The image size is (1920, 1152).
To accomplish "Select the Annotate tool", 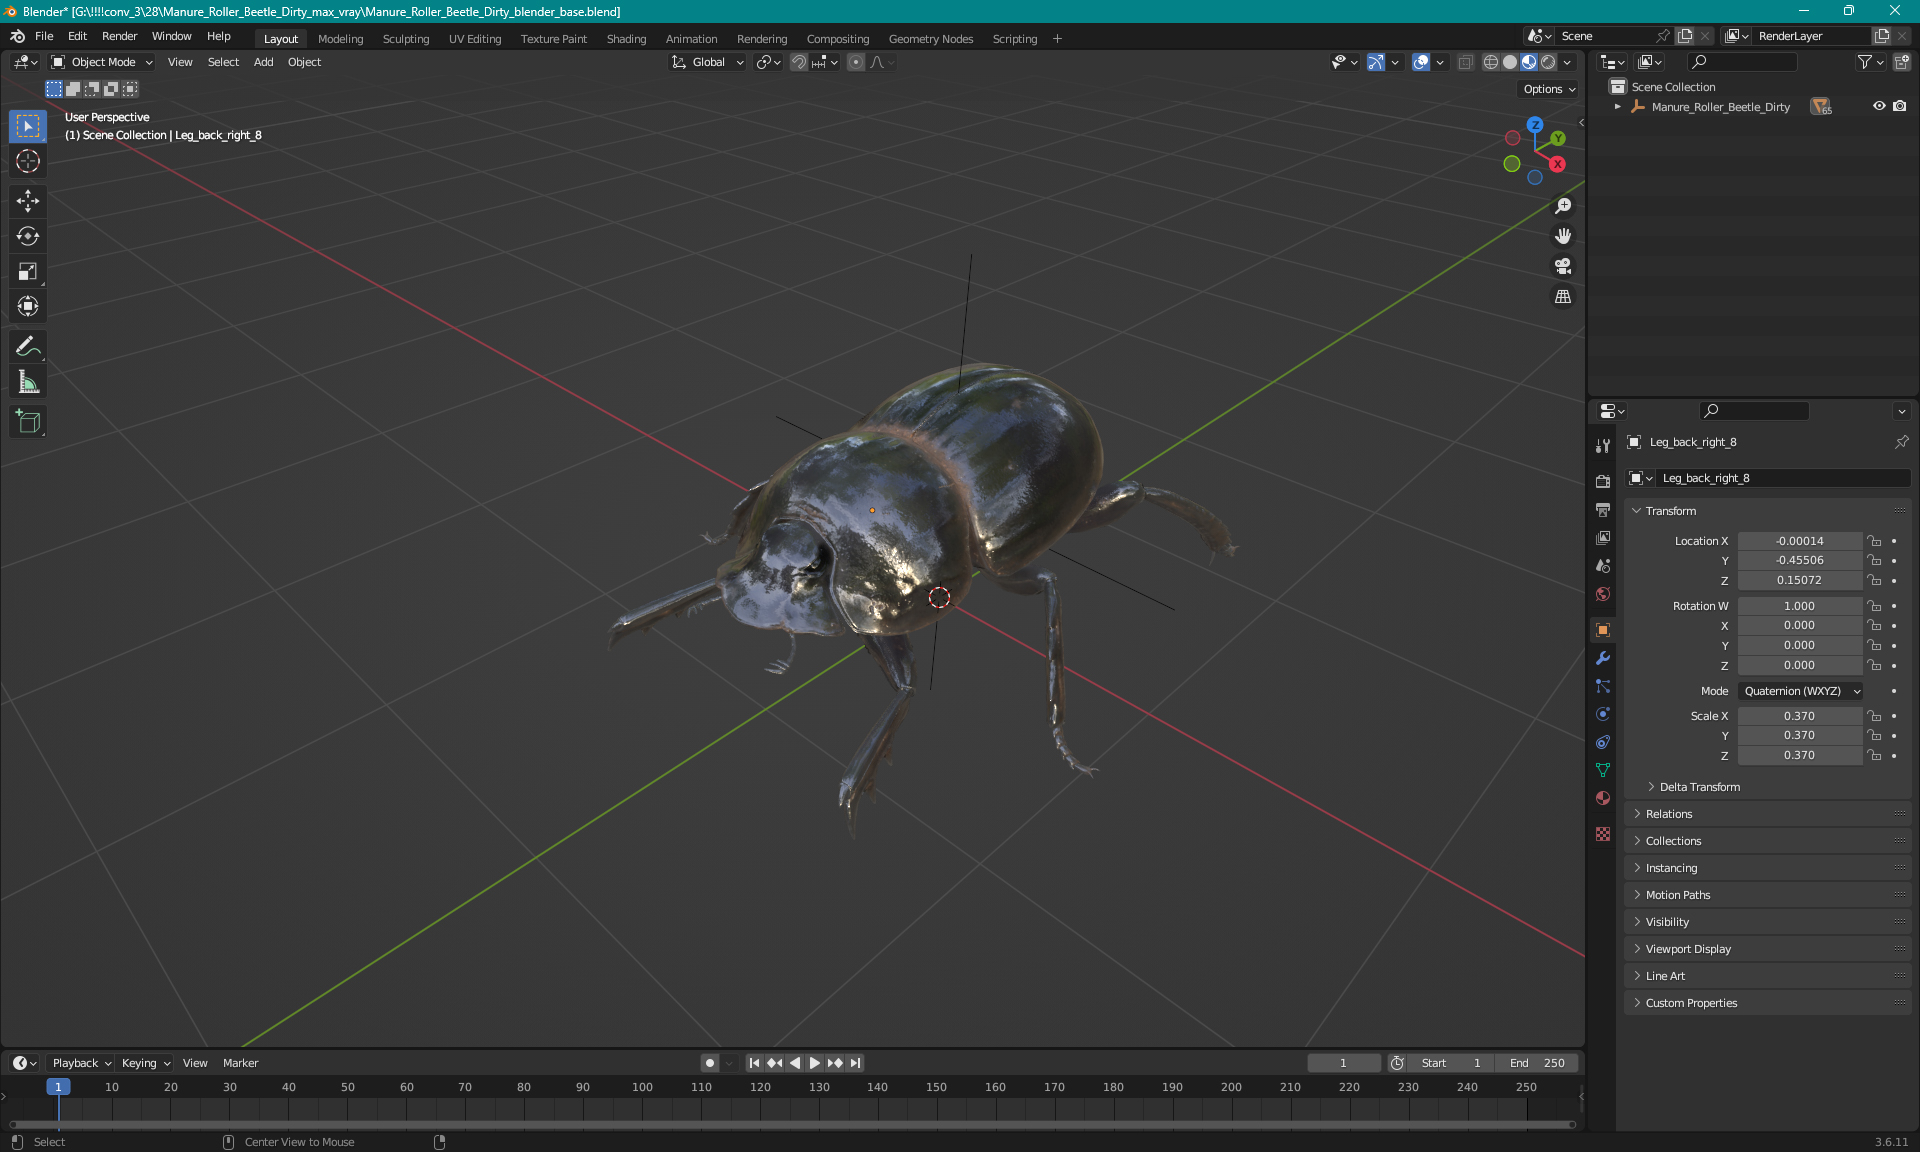I will [x=28, y=346].
